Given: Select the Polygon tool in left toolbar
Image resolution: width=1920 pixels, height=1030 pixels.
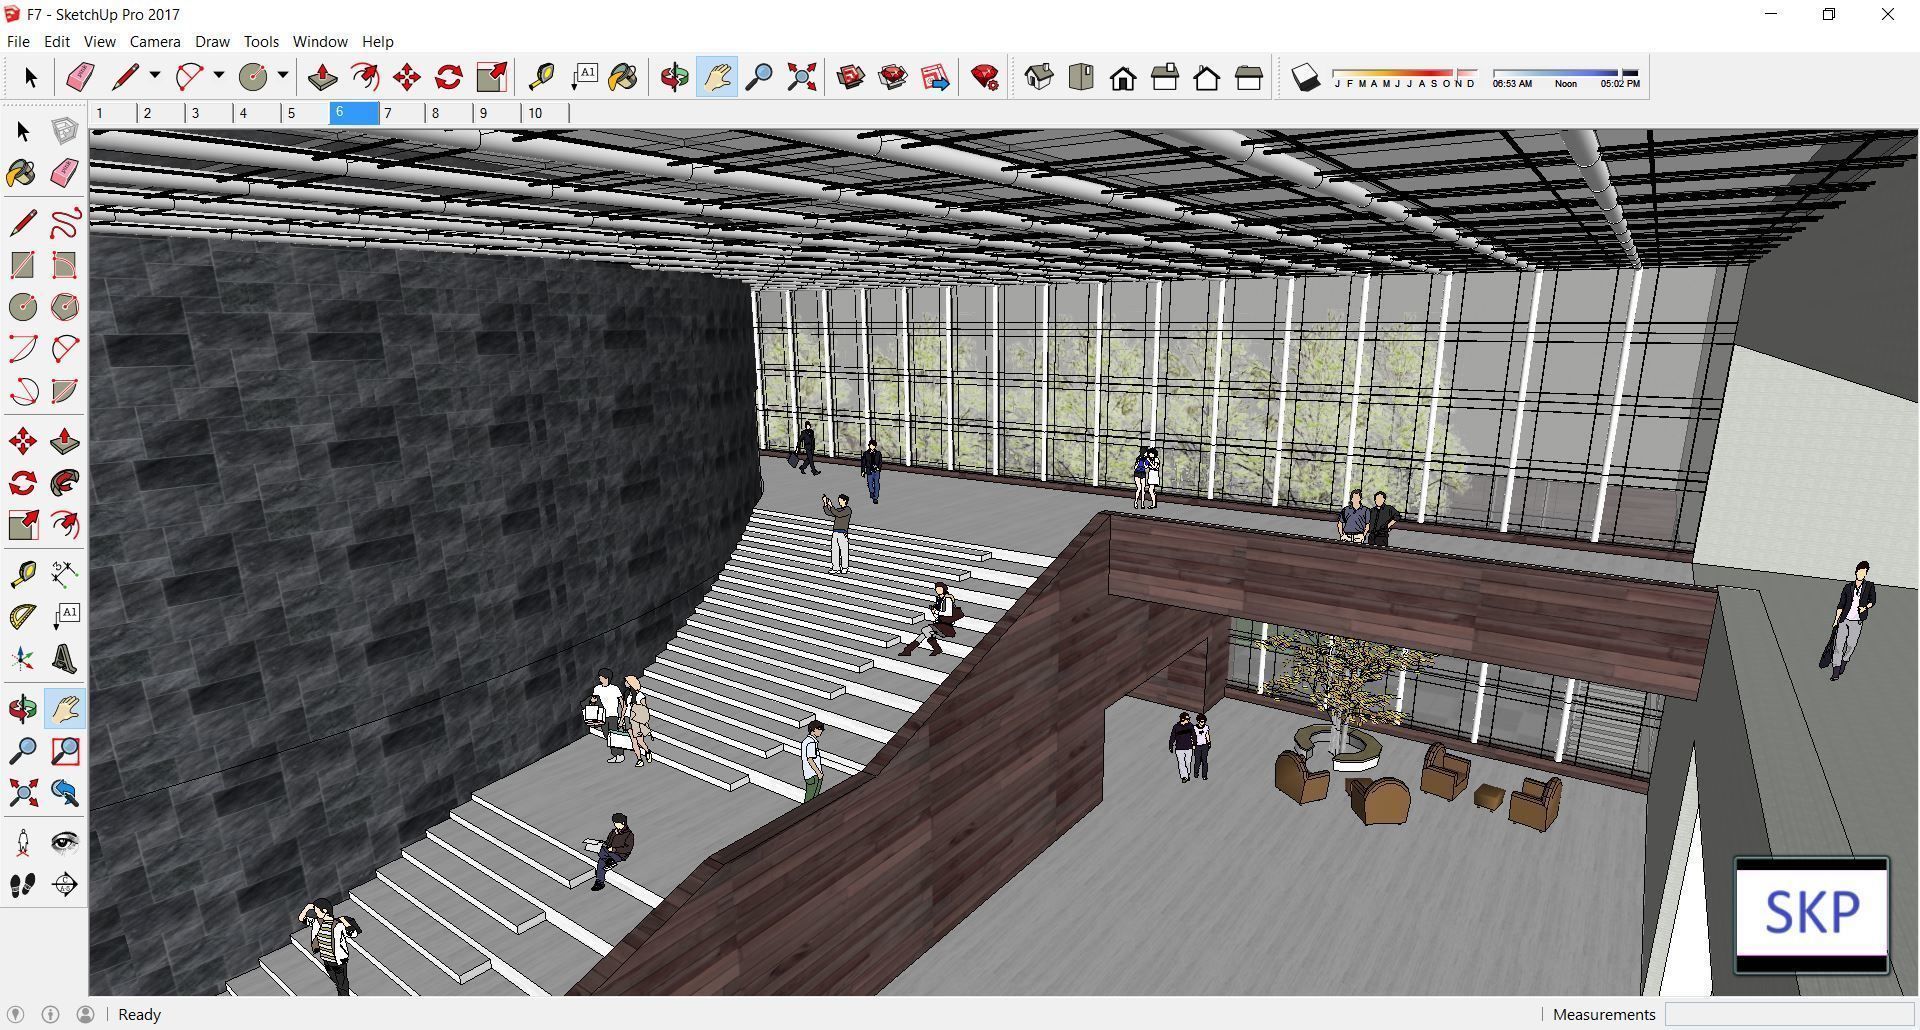Looking at the screenshot, I should coord(65,306).
